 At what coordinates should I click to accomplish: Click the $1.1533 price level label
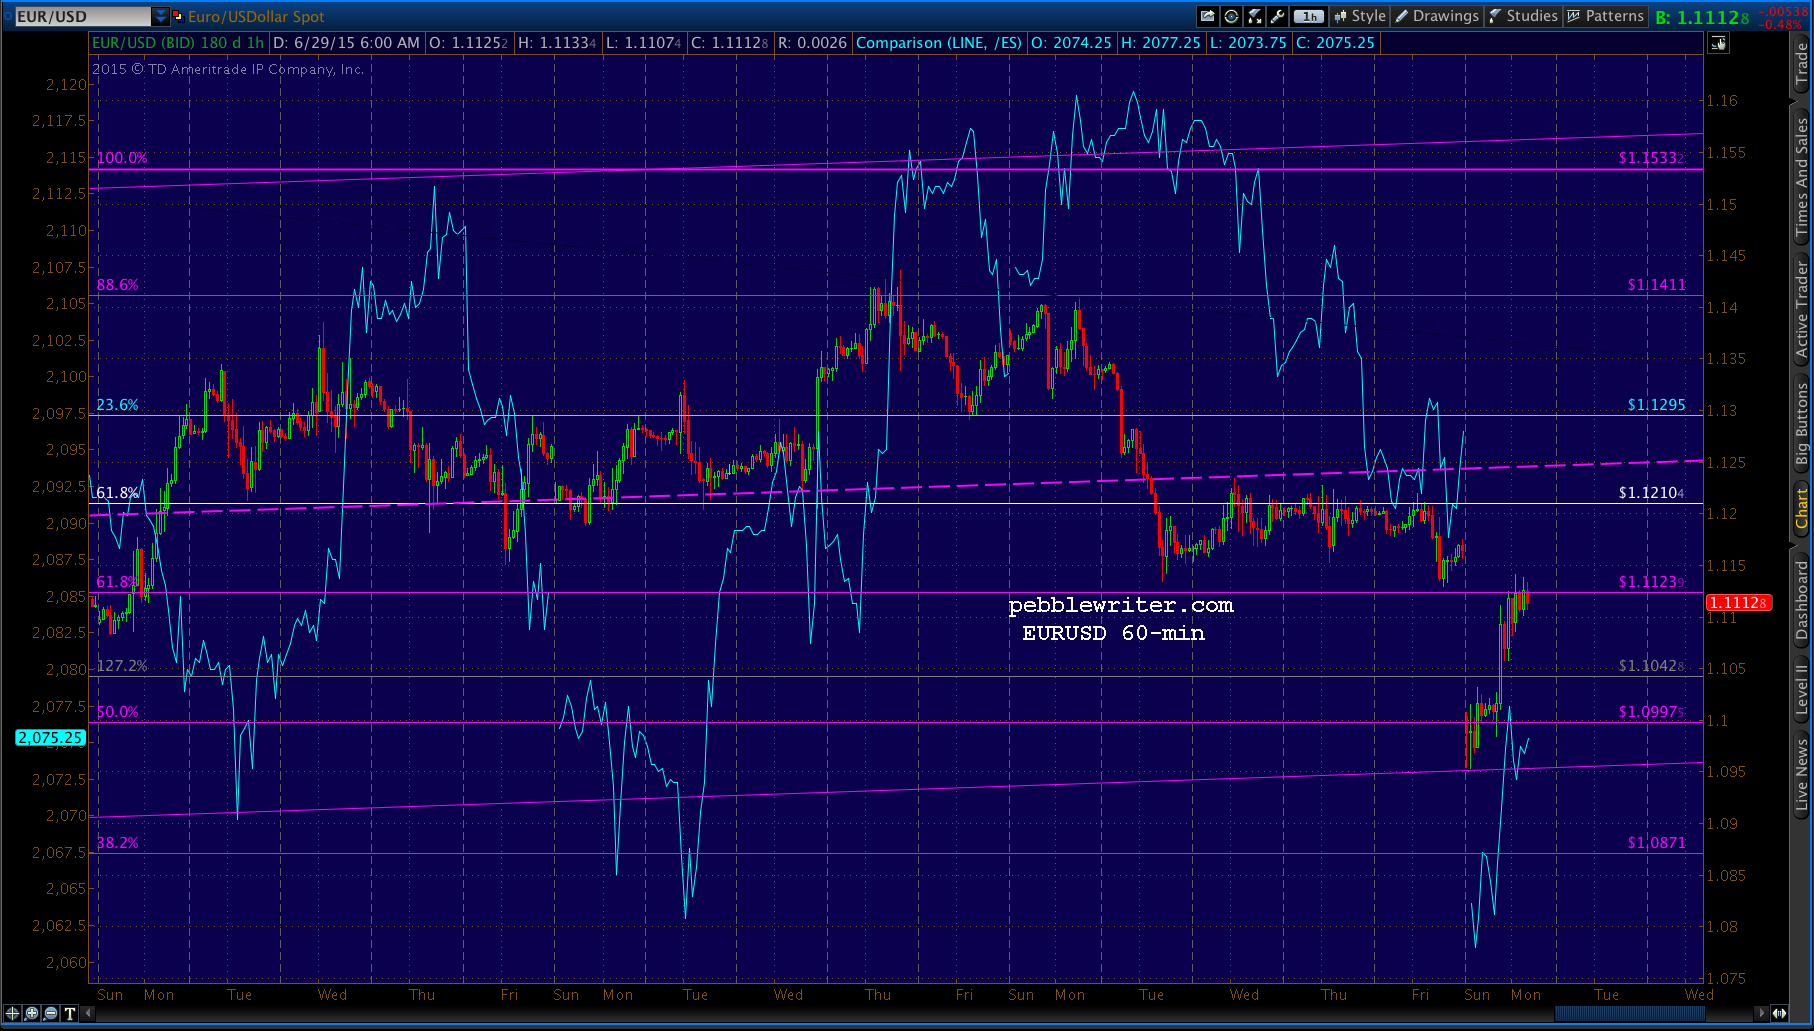[x=1652, y=158]
